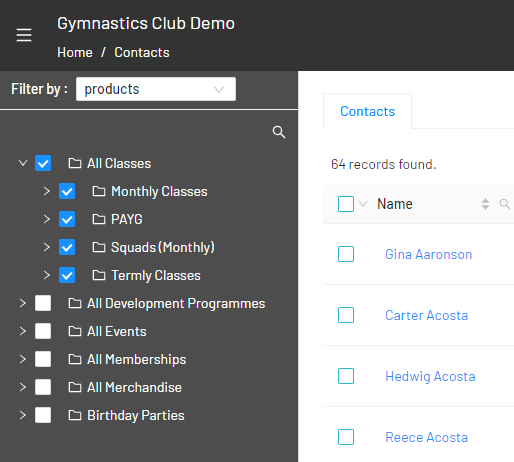
Task: Click the PAYG folder icon
Action: (x=99, y=219)
